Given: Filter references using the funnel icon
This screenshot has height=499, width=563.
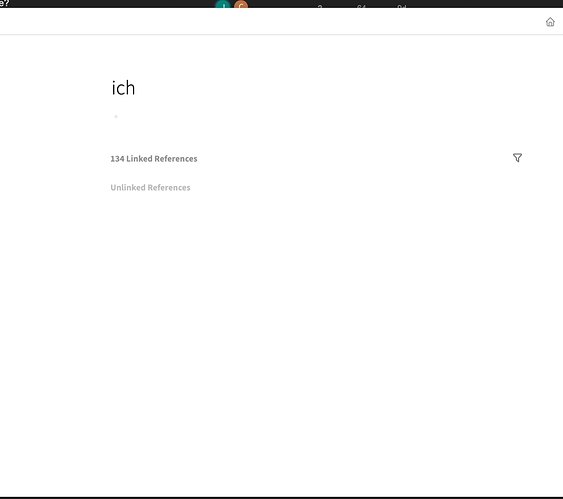Looking at the screenshot, I should (517, 158).
